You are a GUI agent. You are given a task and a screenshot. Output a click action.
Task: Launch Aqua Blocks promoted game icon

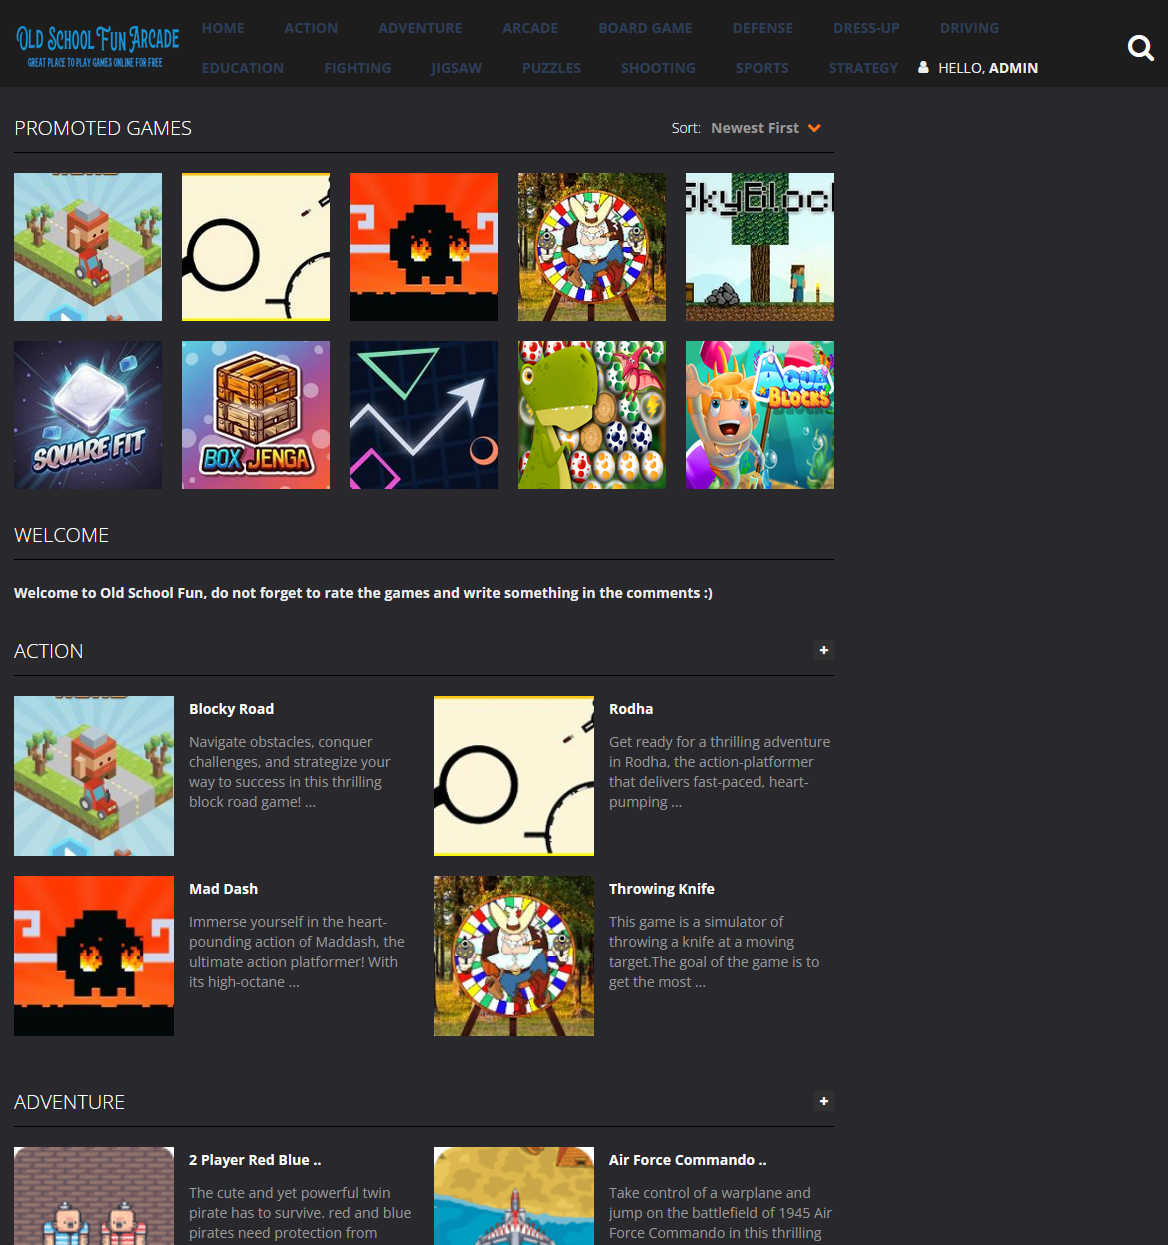[760, 415]
